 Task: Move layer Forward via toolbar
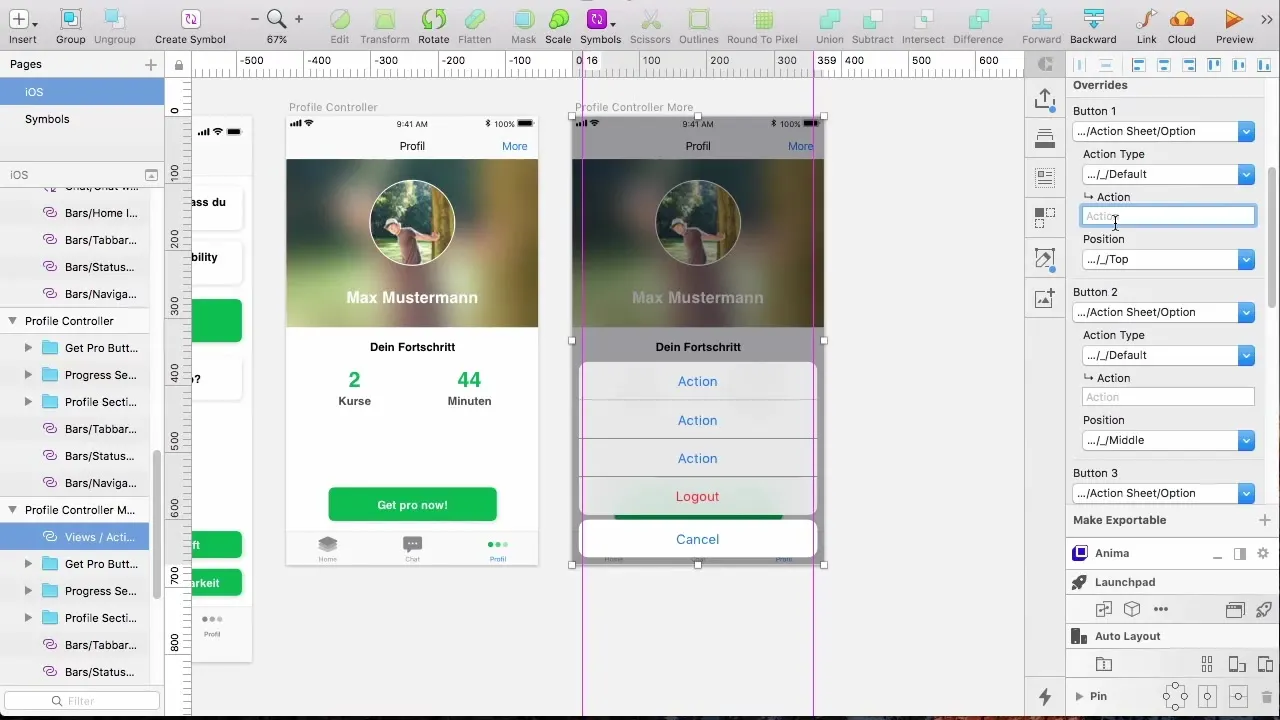pos(1042,19)
